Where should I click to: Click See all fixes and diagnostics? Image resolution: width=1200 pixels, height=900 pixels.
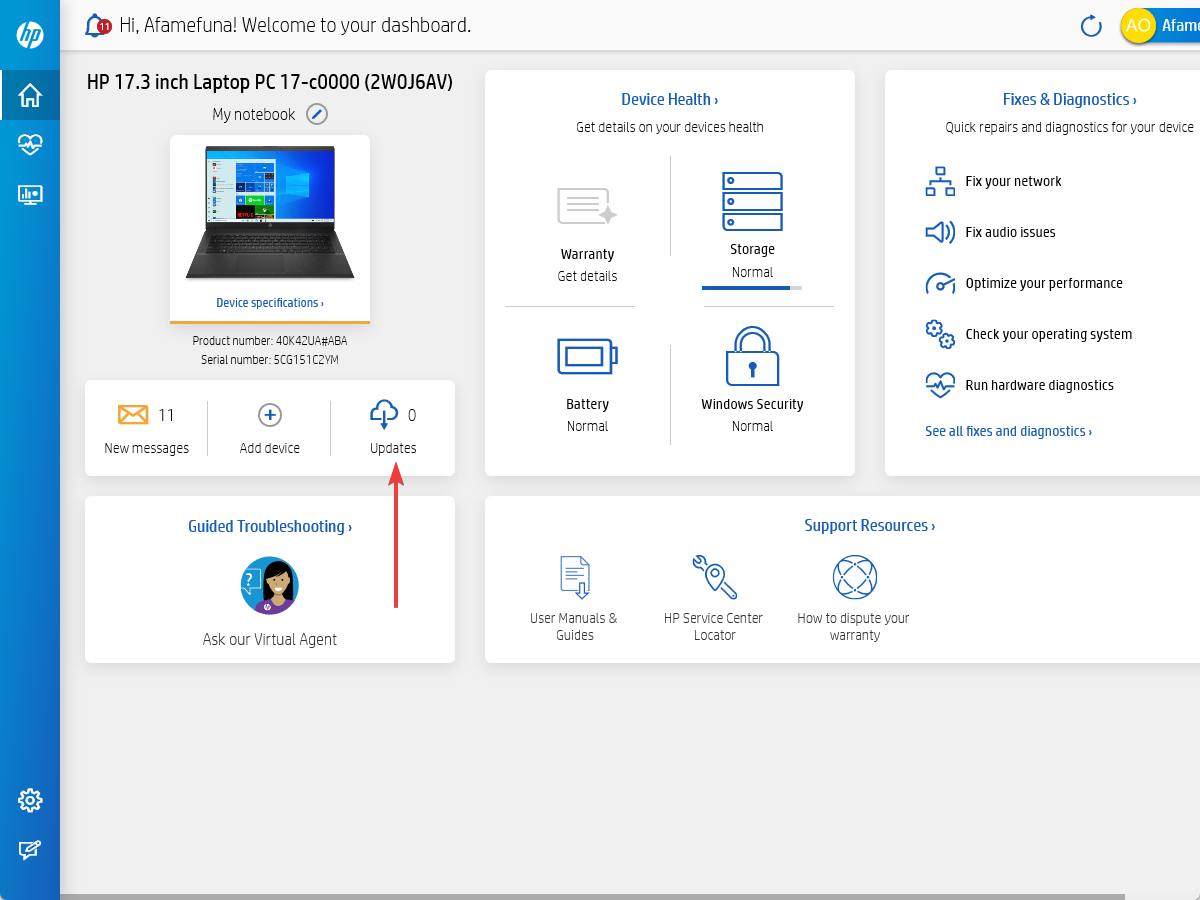click(x=1008, y=431)
